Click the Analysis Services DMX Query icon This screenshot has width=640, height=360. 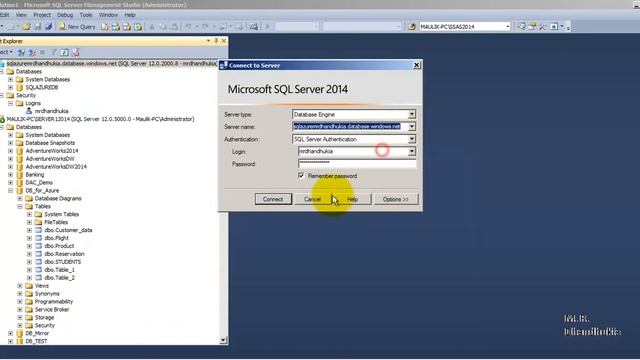coord(127,27)
